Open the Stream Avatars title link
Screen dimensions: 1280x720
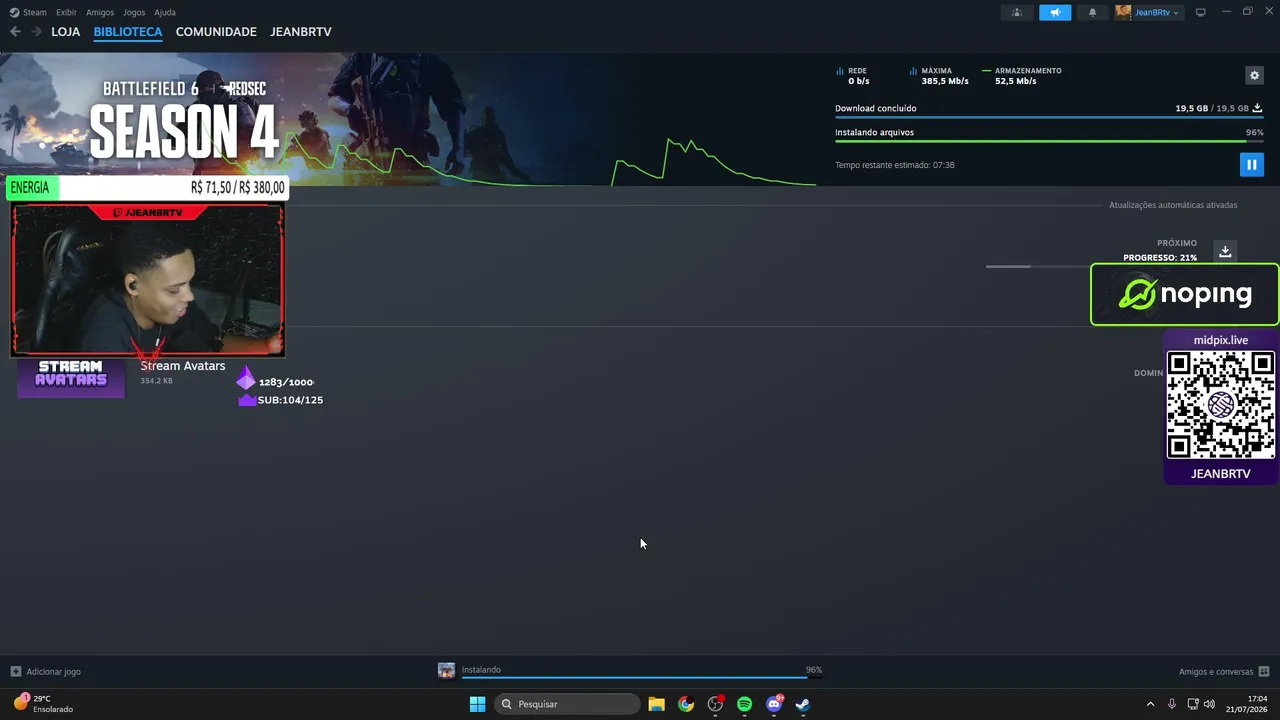183,366
